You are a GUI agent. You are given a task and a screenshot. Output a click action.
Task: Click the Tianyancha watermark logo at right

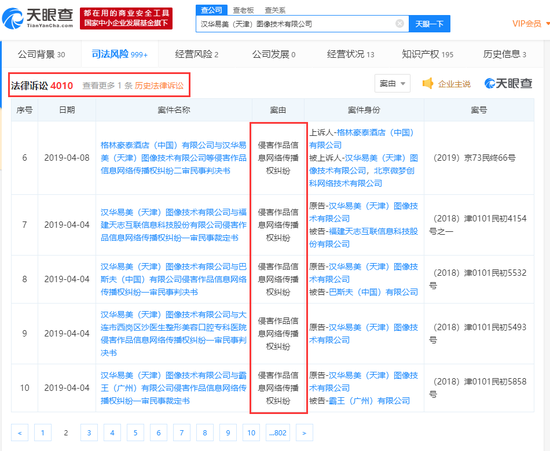pos(508,83)
